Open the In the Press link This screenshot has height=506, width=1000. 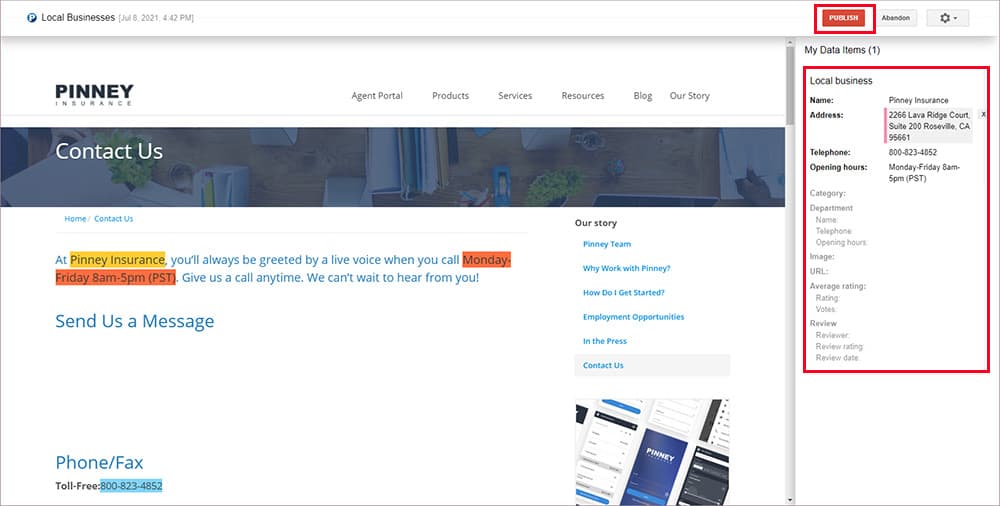pyautogui.click(x=605, y=341)
